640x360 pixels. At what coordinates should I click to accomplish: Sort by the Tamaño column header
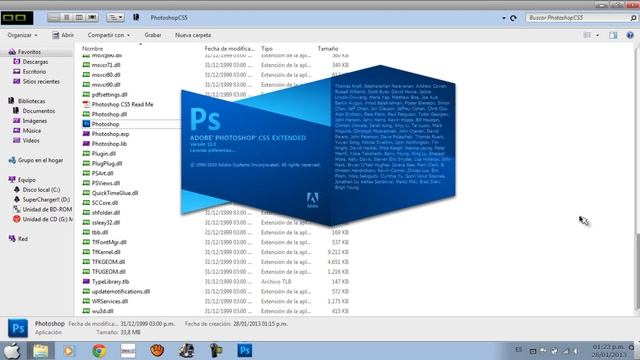[x=328, y=49]
